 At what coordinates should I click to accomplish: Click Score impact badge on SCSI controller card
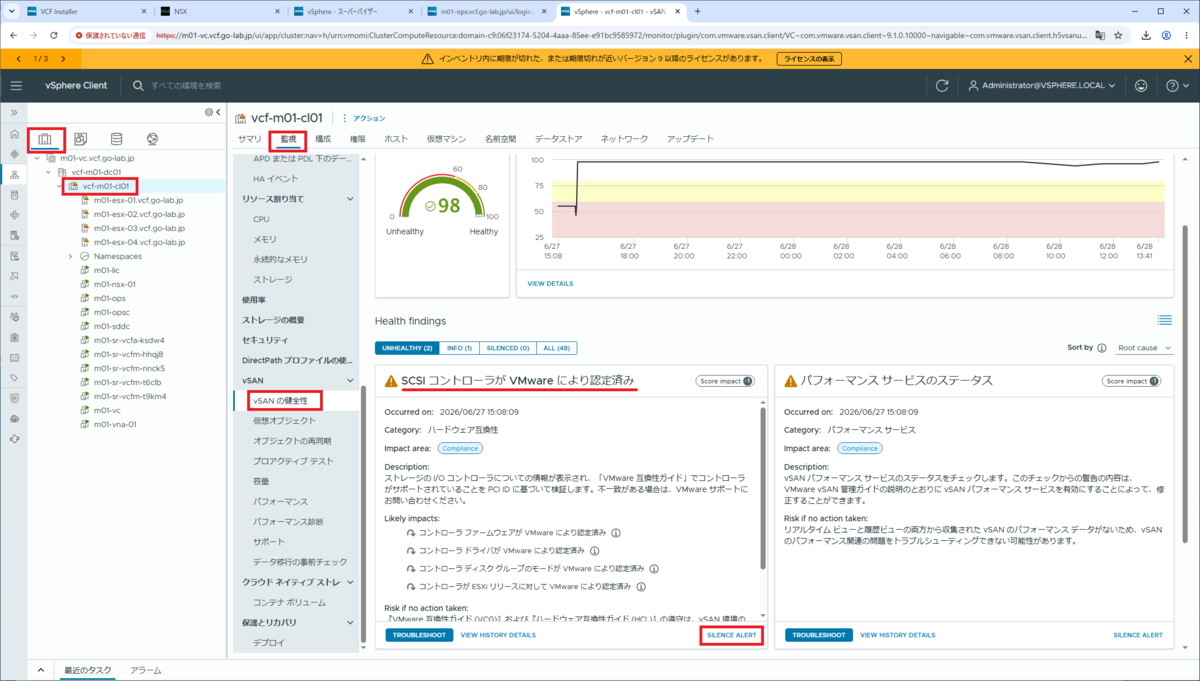(x=725, y=381)
